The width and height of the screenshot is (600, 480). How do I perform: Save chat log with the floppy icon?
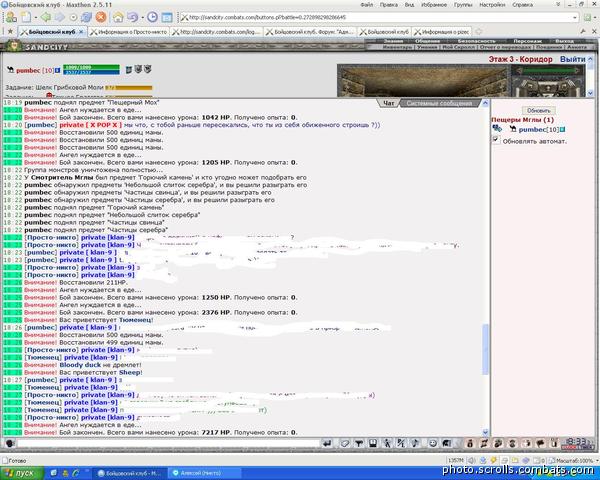point(373,443)
